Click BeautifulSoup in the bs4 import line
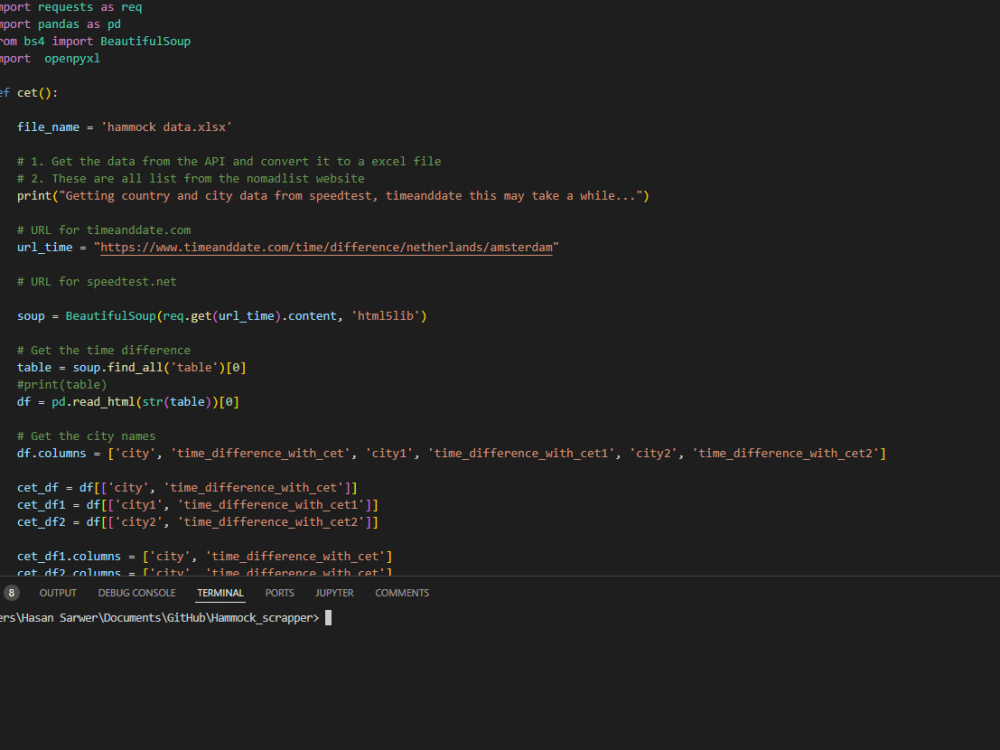This screenshot has width=1000, height=750. (x=145, y=41)
